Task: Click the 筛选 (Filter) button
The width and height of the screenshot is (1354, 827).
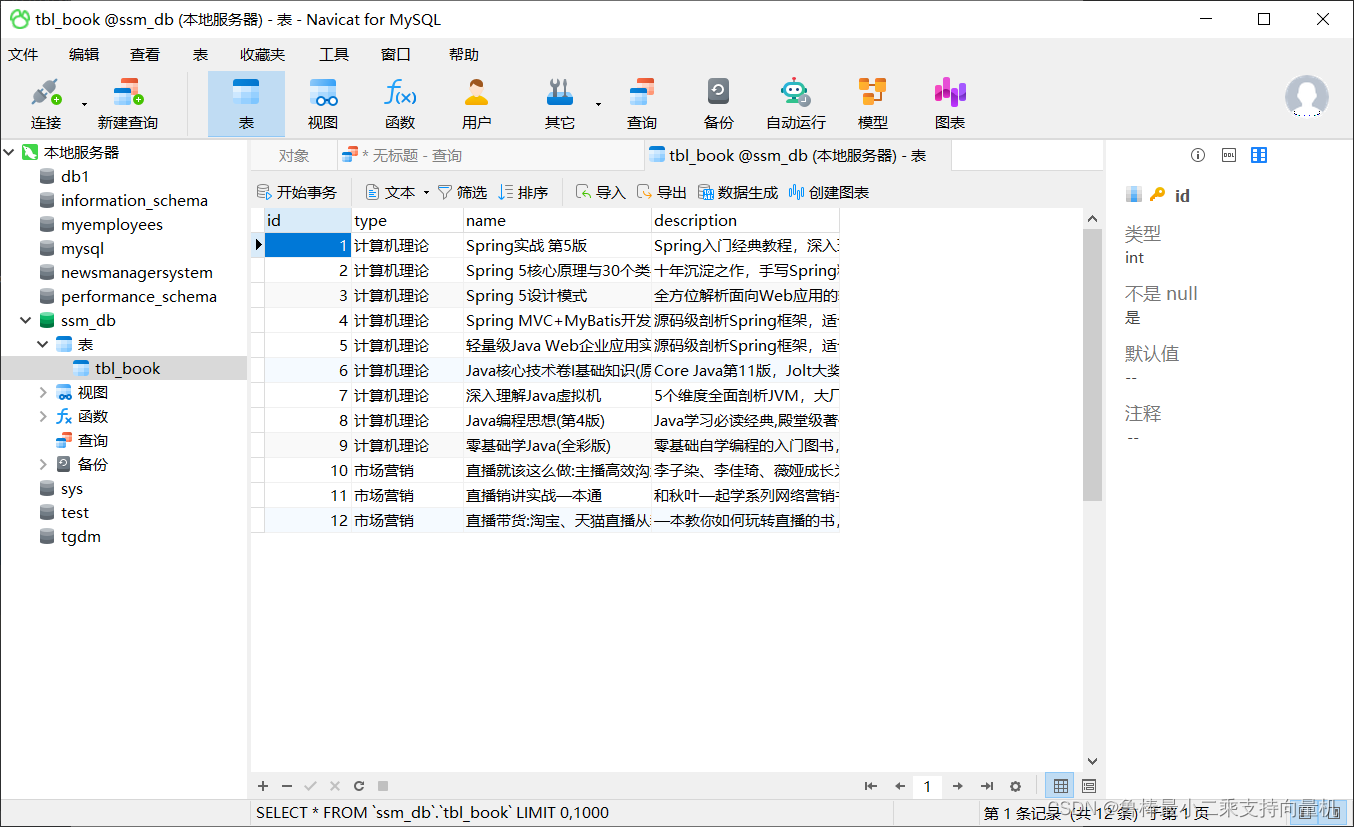Action: coord(463,192)
